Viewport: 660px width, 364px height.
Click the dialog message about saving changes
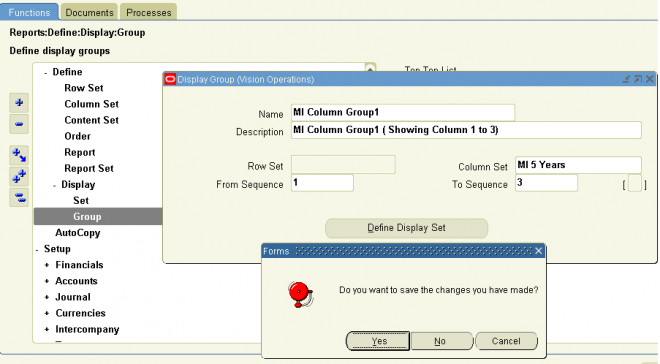pos(439,290)
